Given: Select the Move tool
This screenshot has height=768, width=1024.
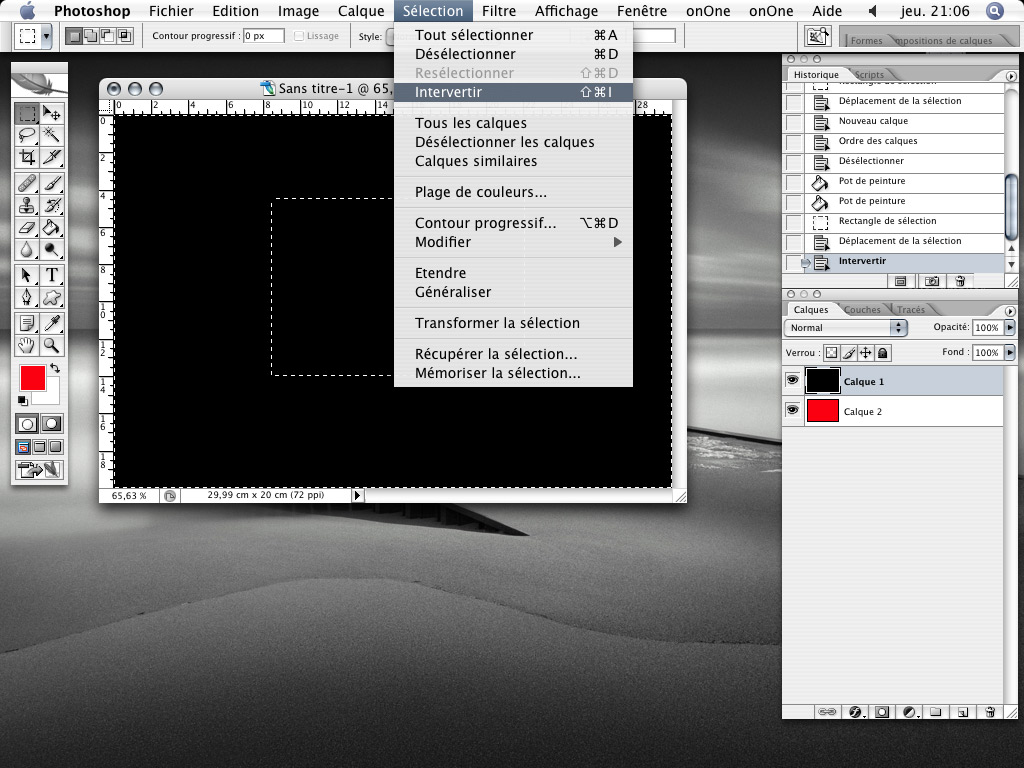Looking at the screenshot, I should click(52, 113).
